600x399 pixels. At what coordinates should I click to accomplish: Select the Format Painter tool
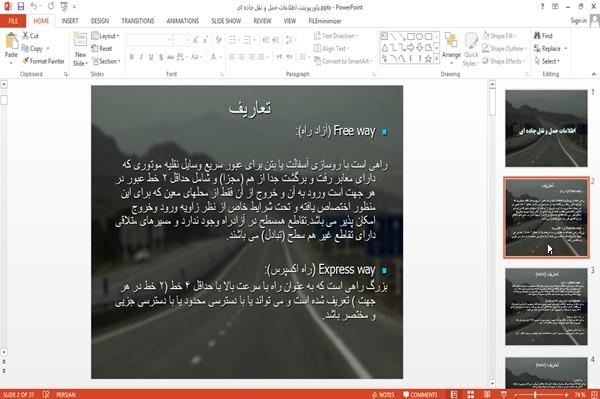tap(44, 61)
